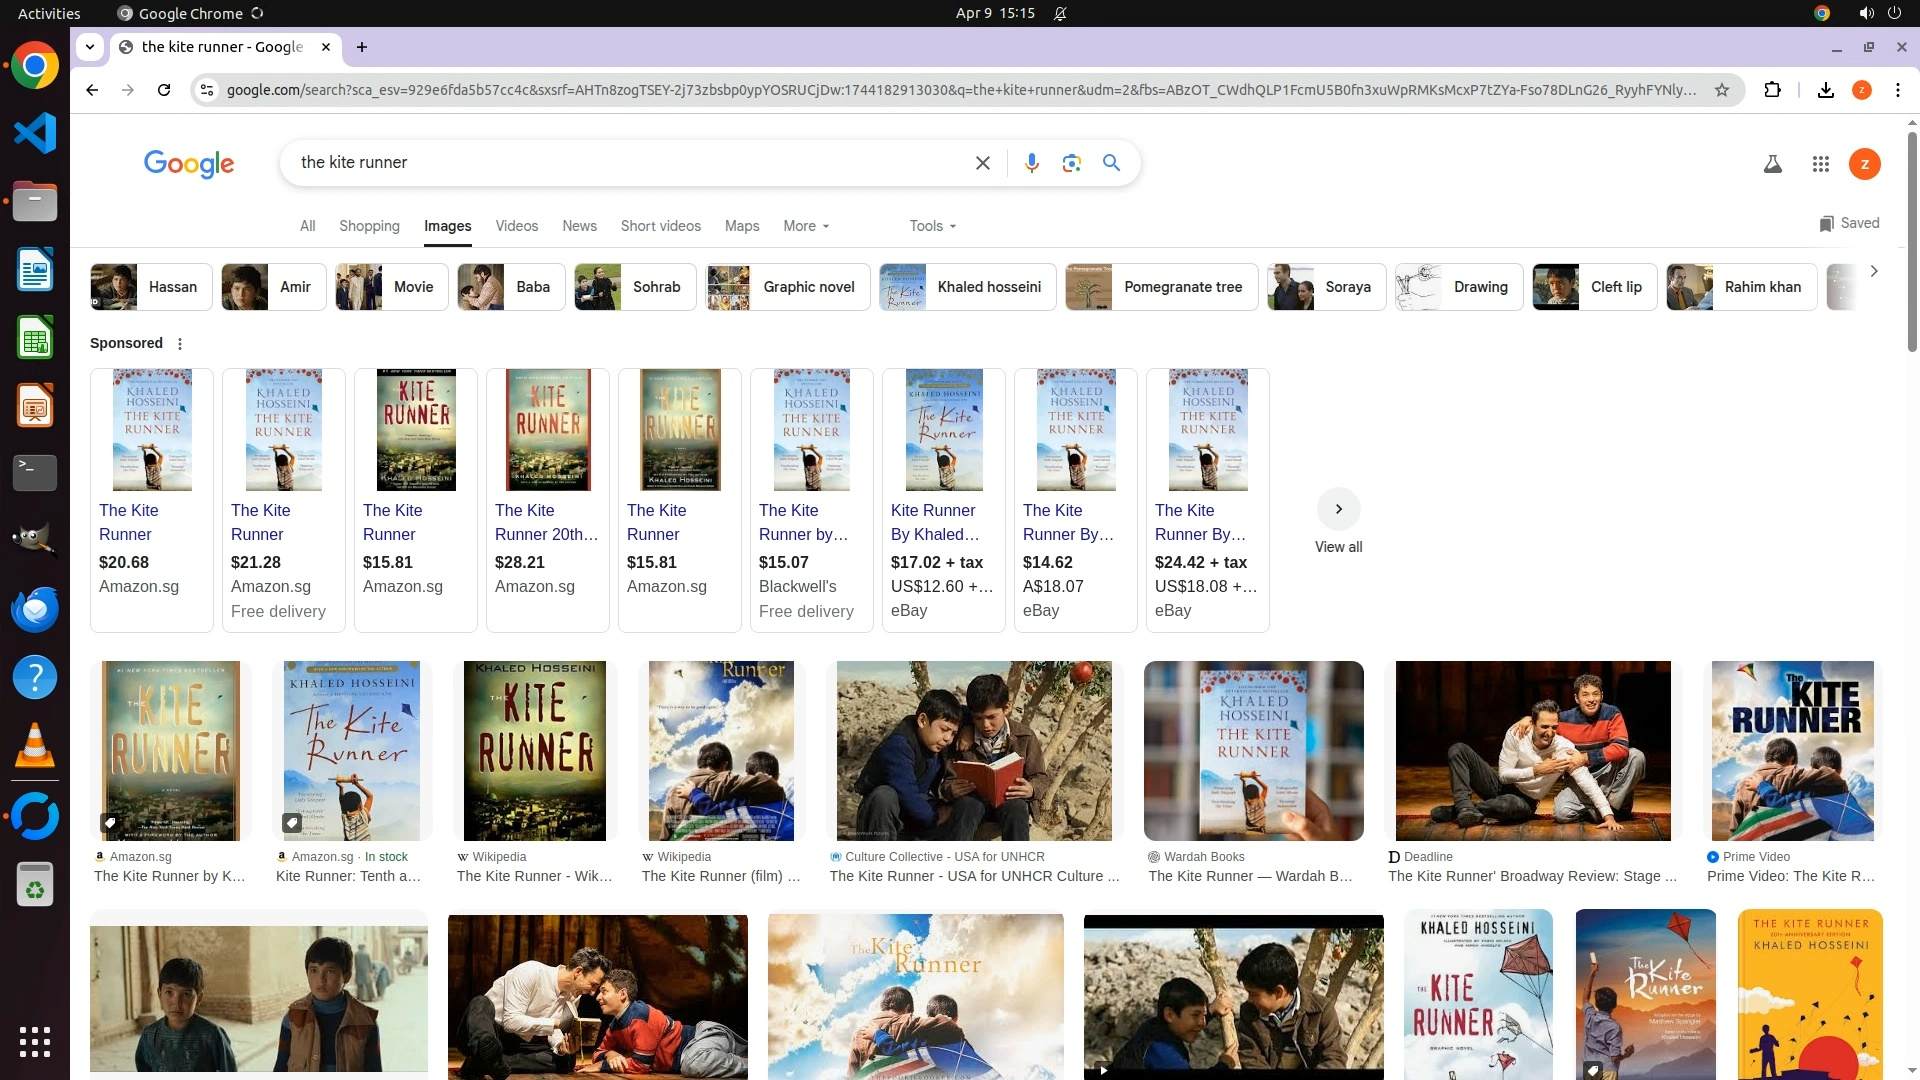Screen dimensions: 1920x1080
Task: Select the Khaled hosseini filter chip
Action: 967,287
